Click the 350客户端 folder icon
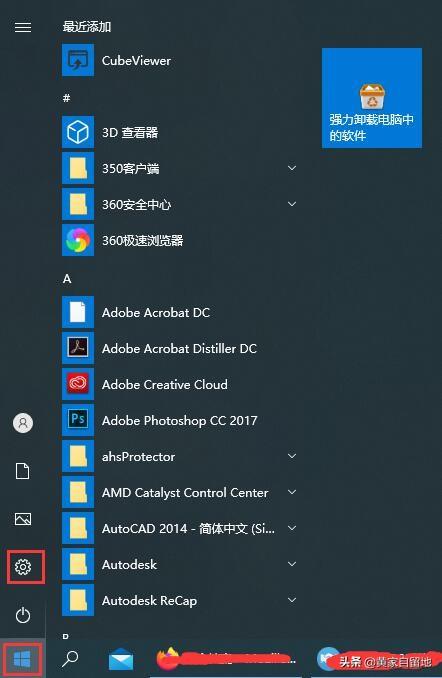This screenshot has width=442, height=678. 78,168
